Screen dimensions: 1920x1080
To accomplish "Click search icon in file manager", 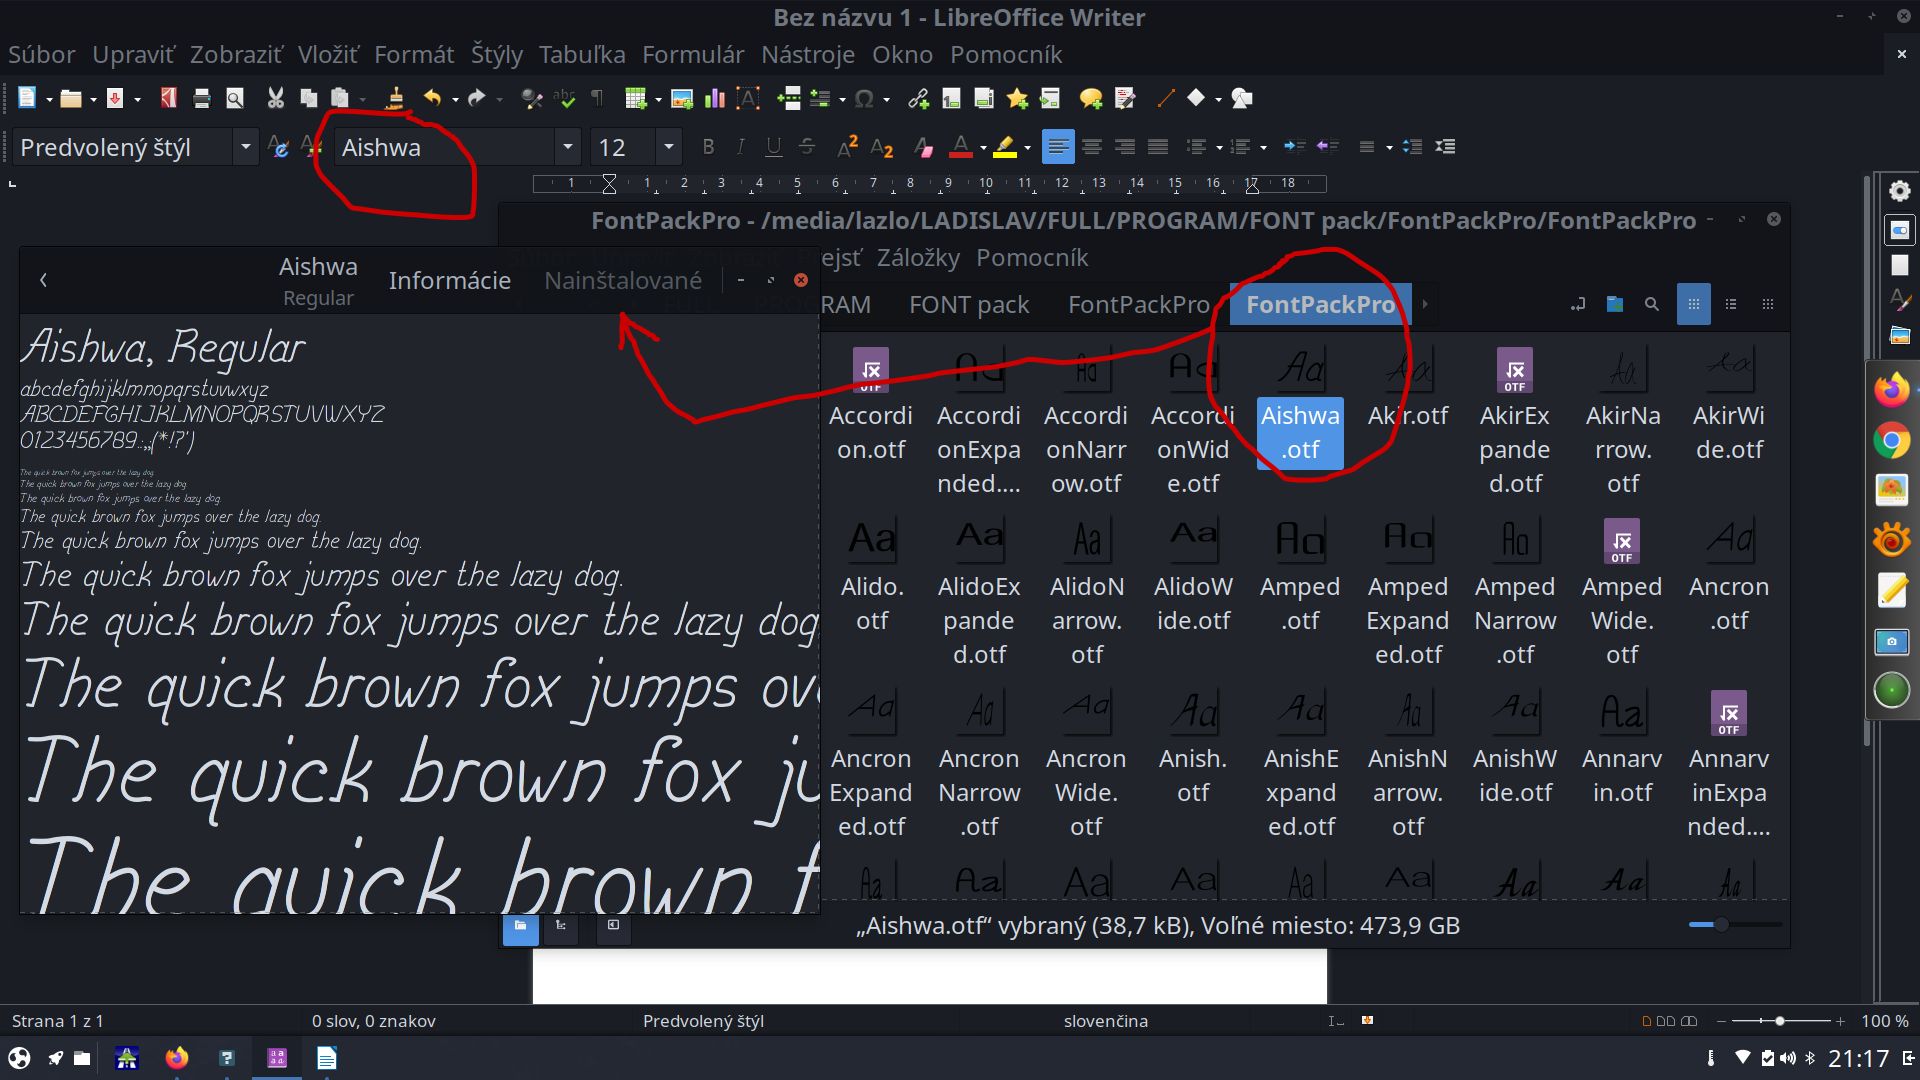I will tap(1652, 304).
